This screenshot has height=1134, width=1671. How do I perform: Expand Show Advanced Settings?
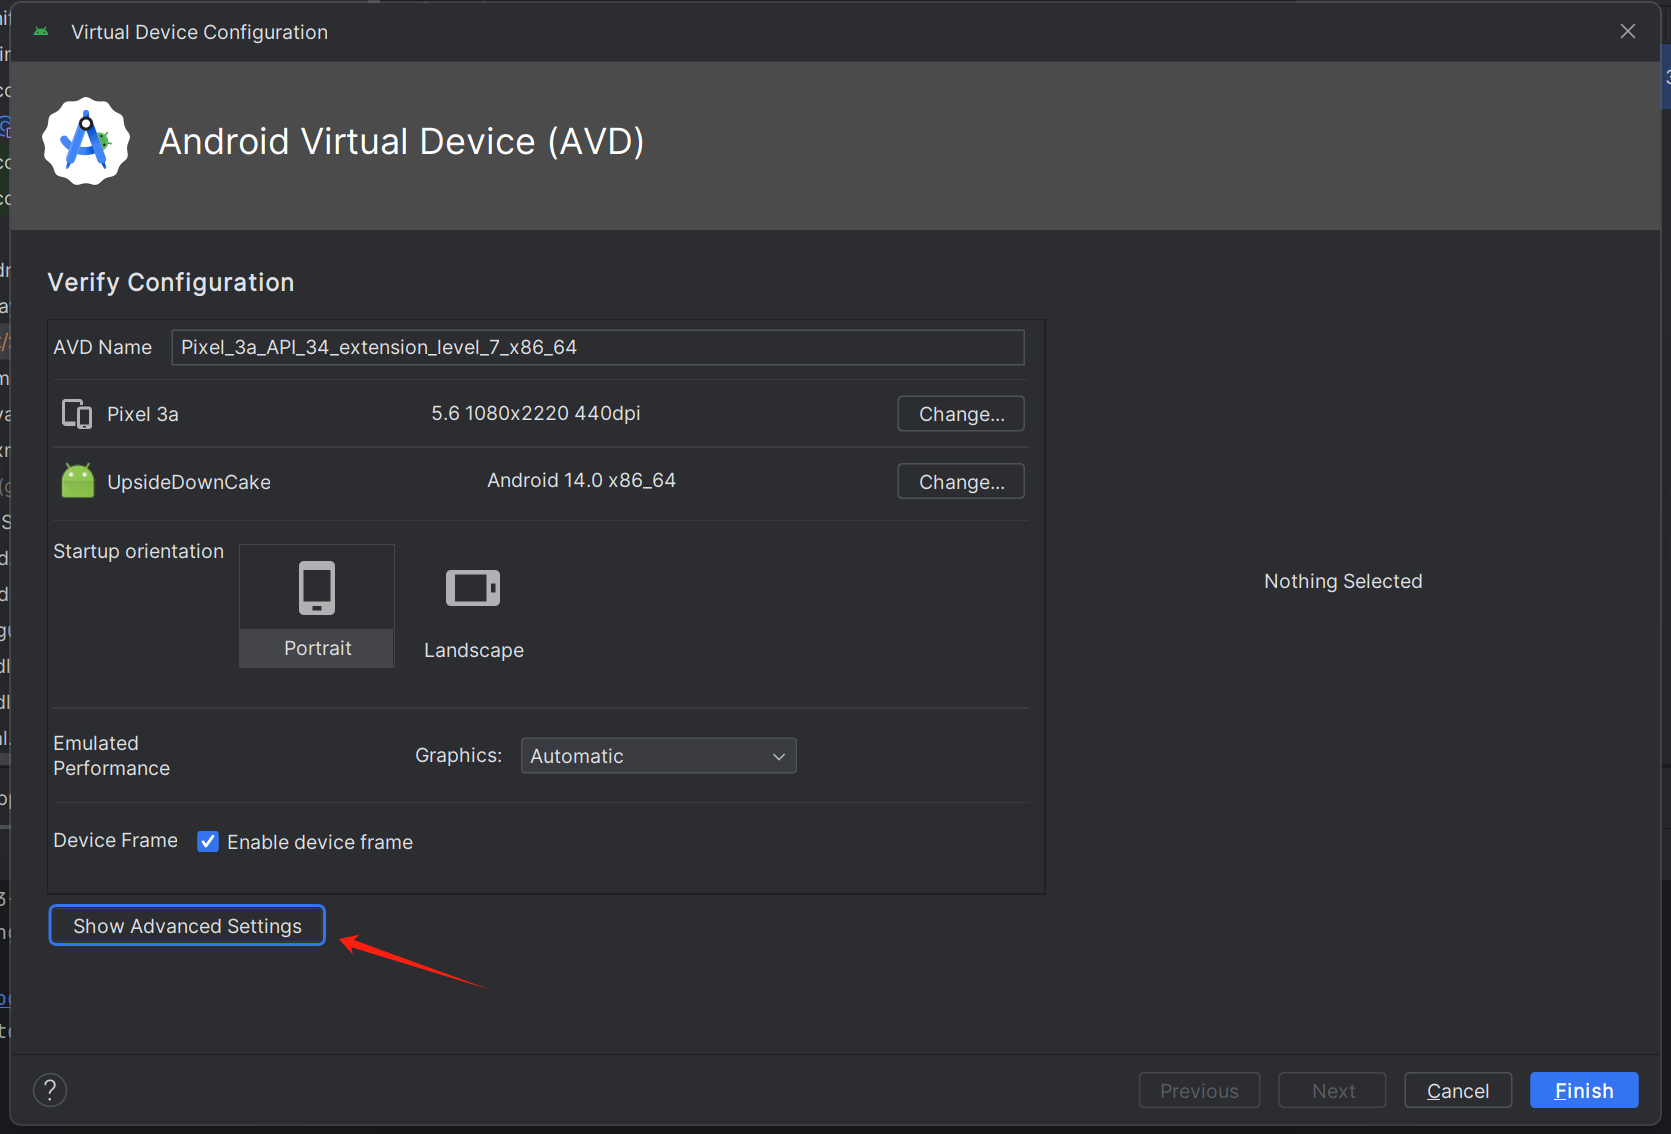pyautogui.click(x=187, y=926)
